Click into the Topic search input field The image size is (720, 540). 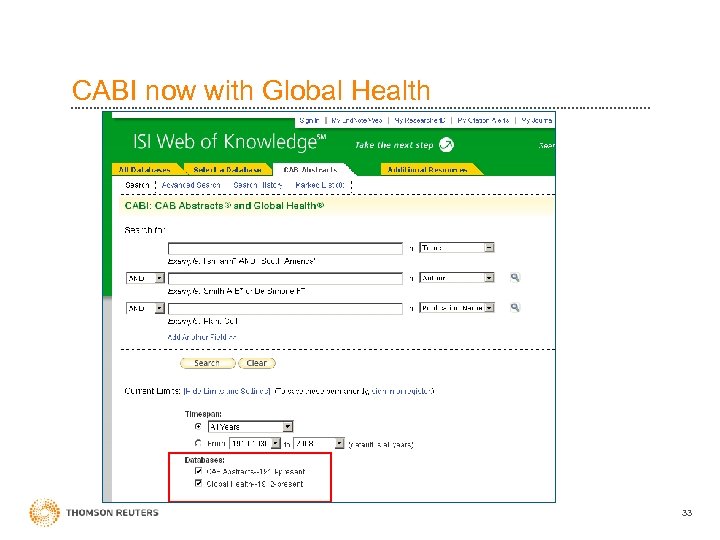pyautogui.click(x=285, y=248)
